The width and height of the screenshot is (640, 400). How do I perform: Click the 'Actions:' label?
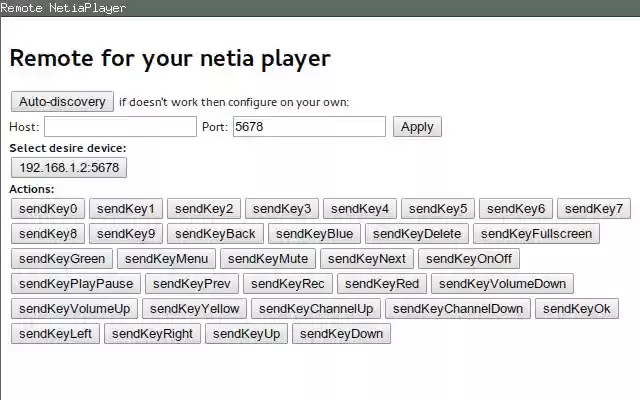tap(32, 189)
